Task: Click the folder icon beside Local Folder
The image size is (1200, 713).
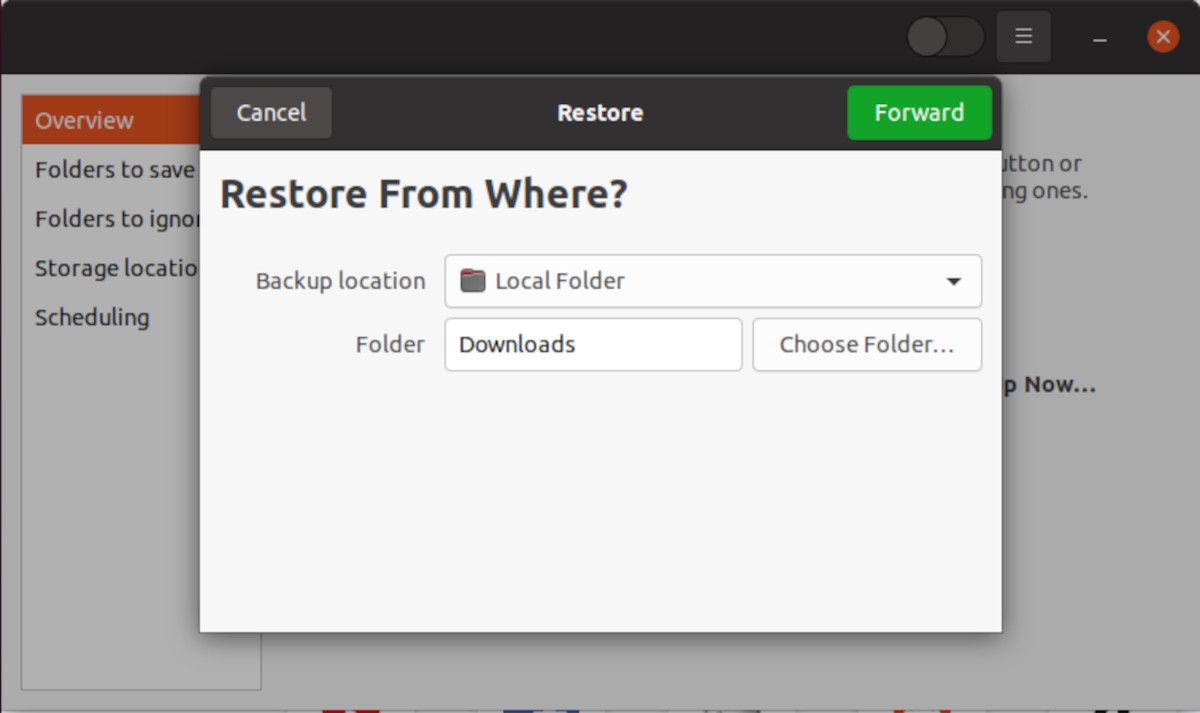Action: tap(473, 281)
